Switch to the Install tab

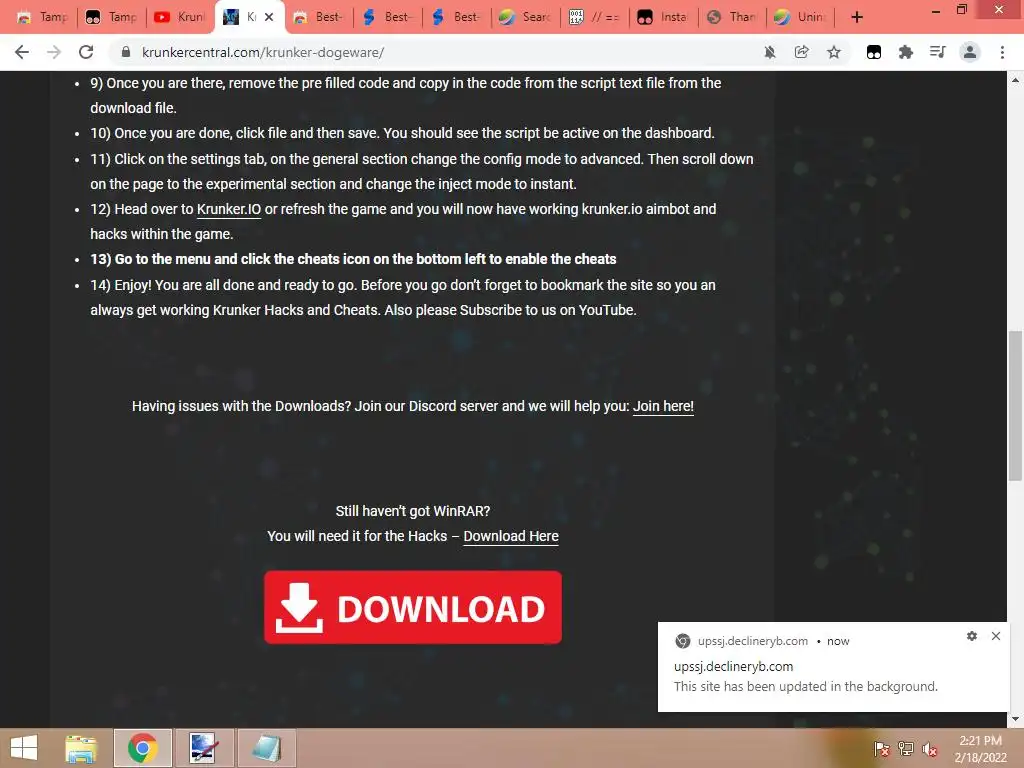point(663,17)
